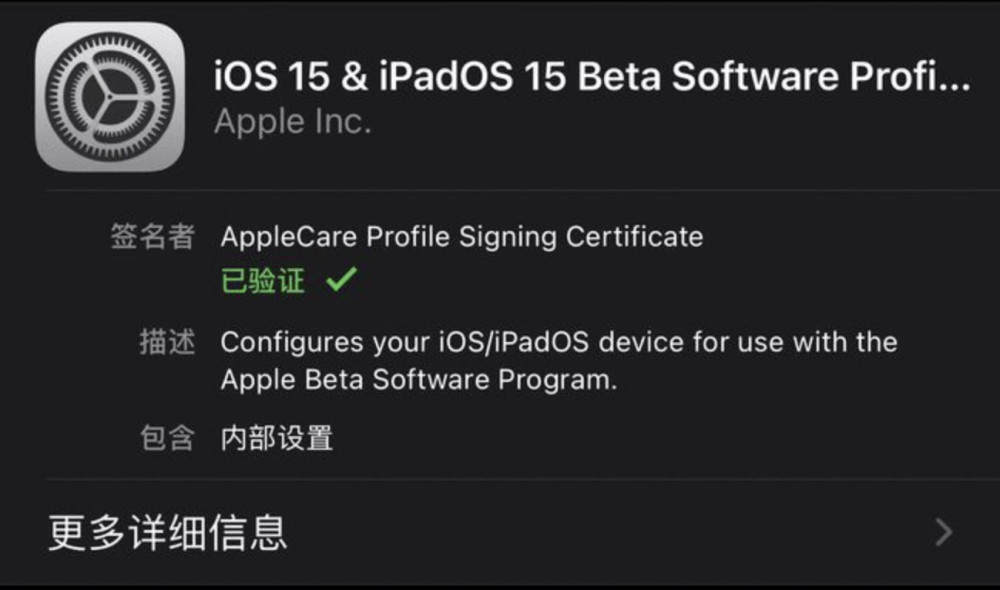Screen dimensions: 1000x590
Task: Click the 描述 field label
Action: [x=166, y=342]
